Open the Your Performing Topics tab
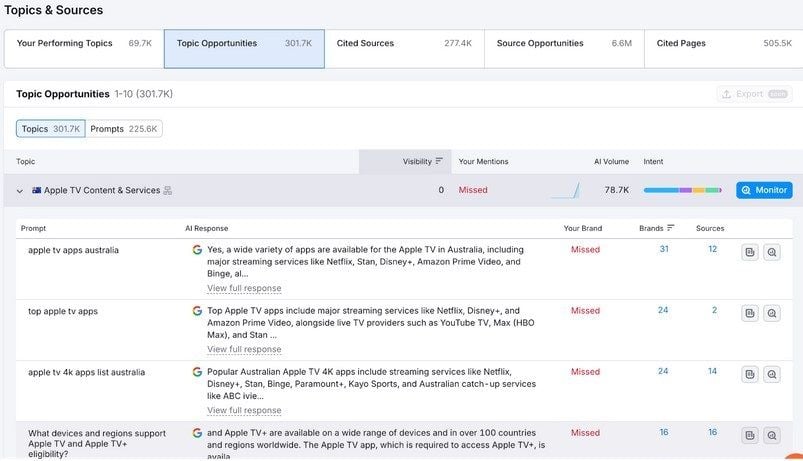Screen dimensions: 803x461 click(x=84, y=49)
